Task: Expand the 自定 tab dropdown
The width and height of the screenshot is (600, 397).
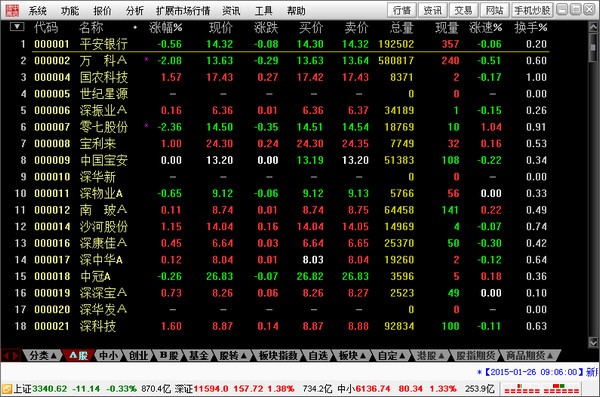Action: tap(391, 356)
